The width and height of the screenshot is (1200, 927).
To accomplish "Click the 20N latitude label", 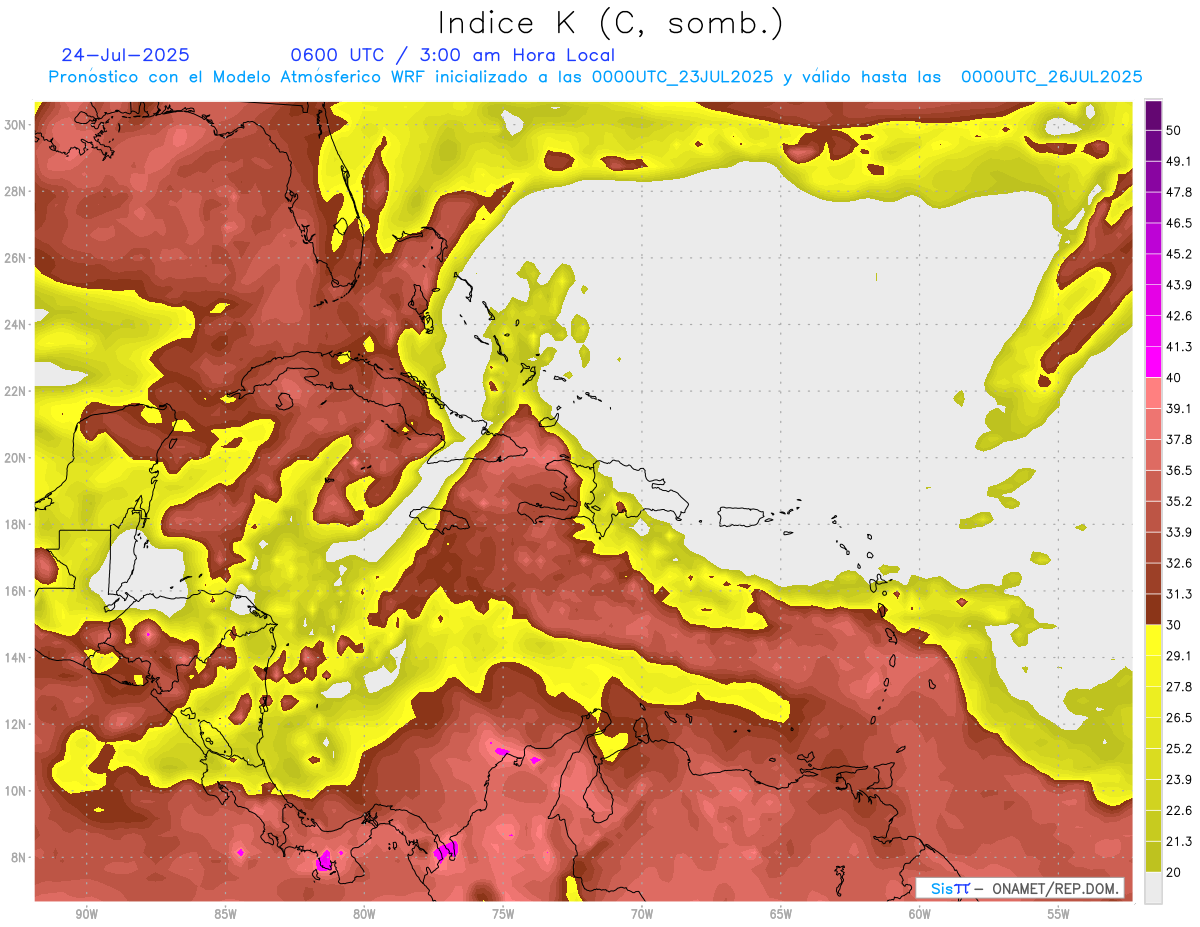I will (15, 458).
